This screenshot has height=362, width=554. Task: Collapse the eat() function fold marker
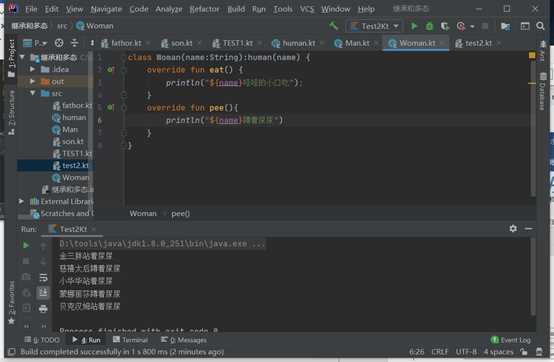click(123, 69)
